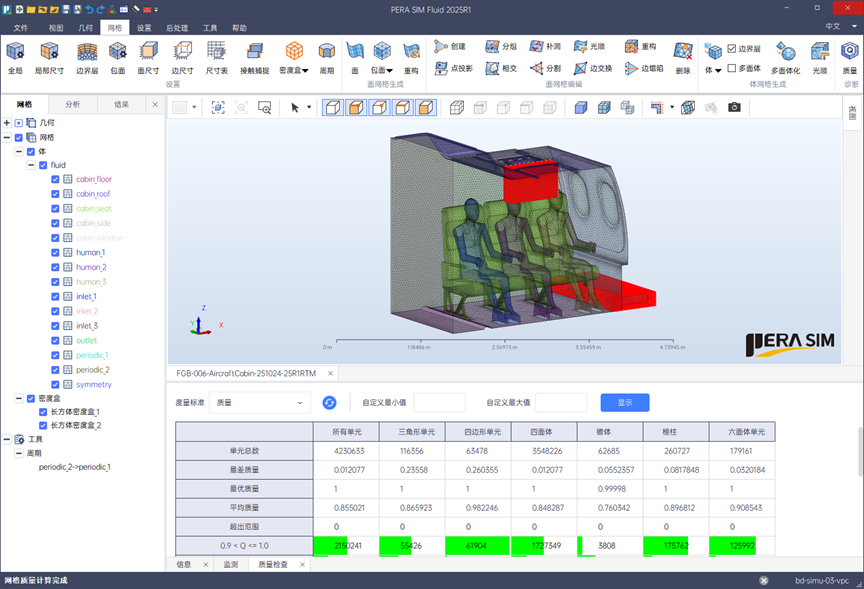This screenshot has height=589, width=864.
Task: Click the 中文 language selector
Action: click(x=832, y=26)
